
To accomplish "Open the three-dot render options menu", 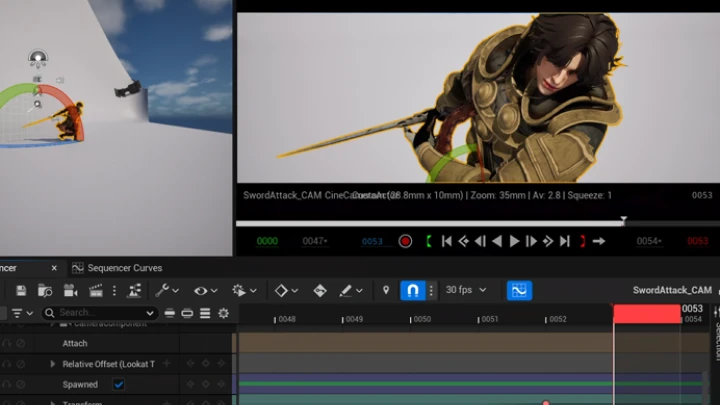I will [x=114, y=290].
